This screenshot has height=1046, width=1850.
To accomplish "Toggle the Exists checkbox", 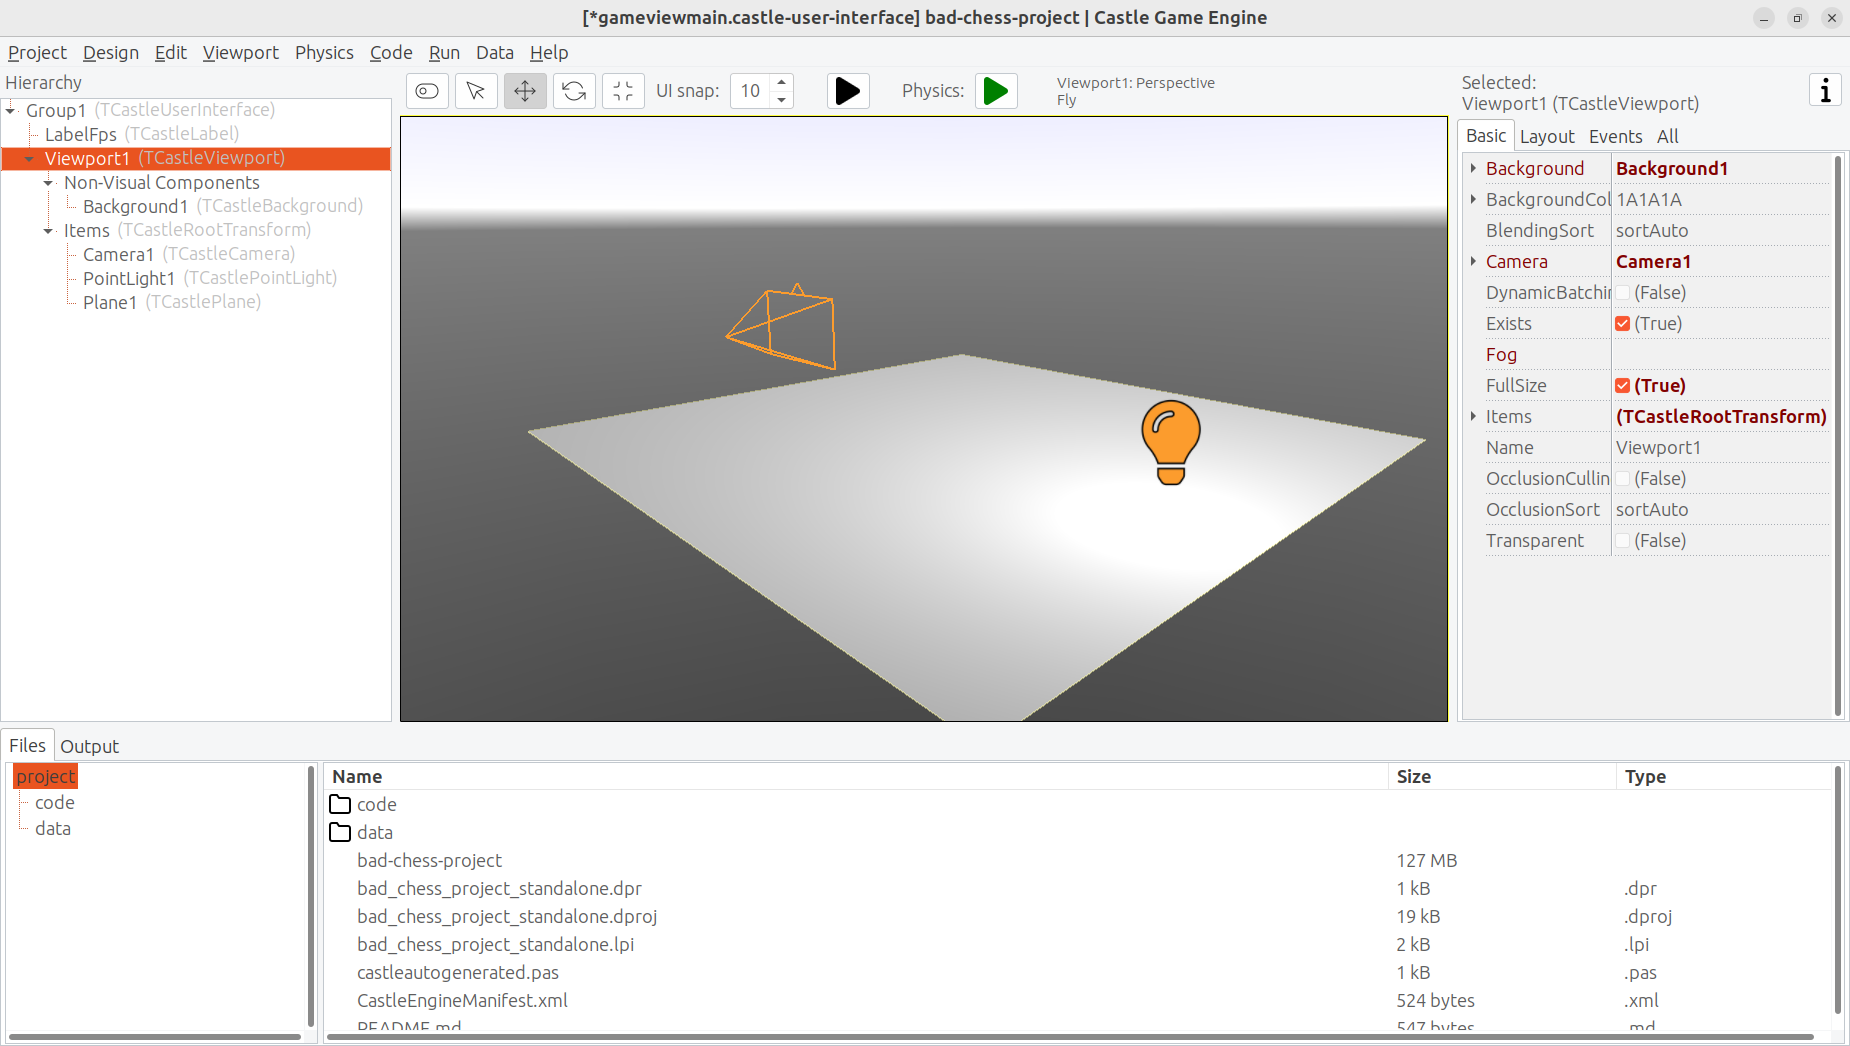I will coord(1623,324).
